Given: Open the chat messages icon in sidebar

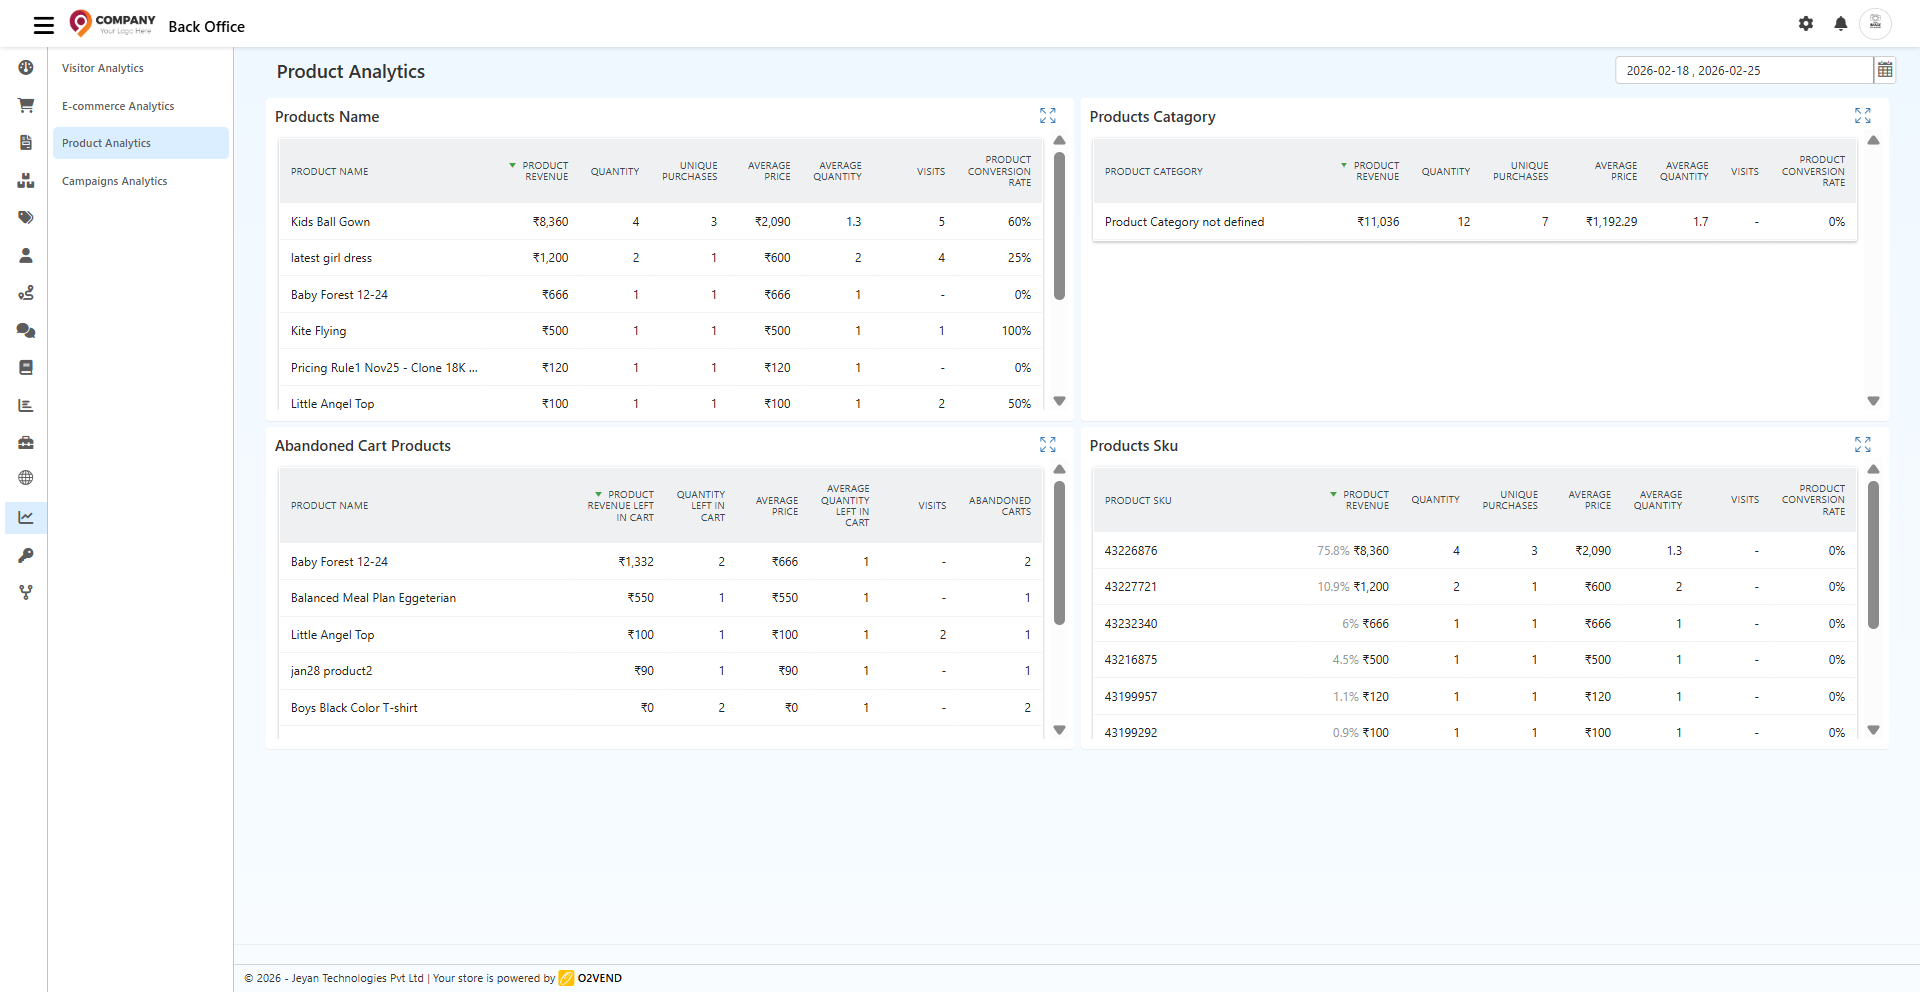Looking at the screenshot, I should (x=26, y=330).
